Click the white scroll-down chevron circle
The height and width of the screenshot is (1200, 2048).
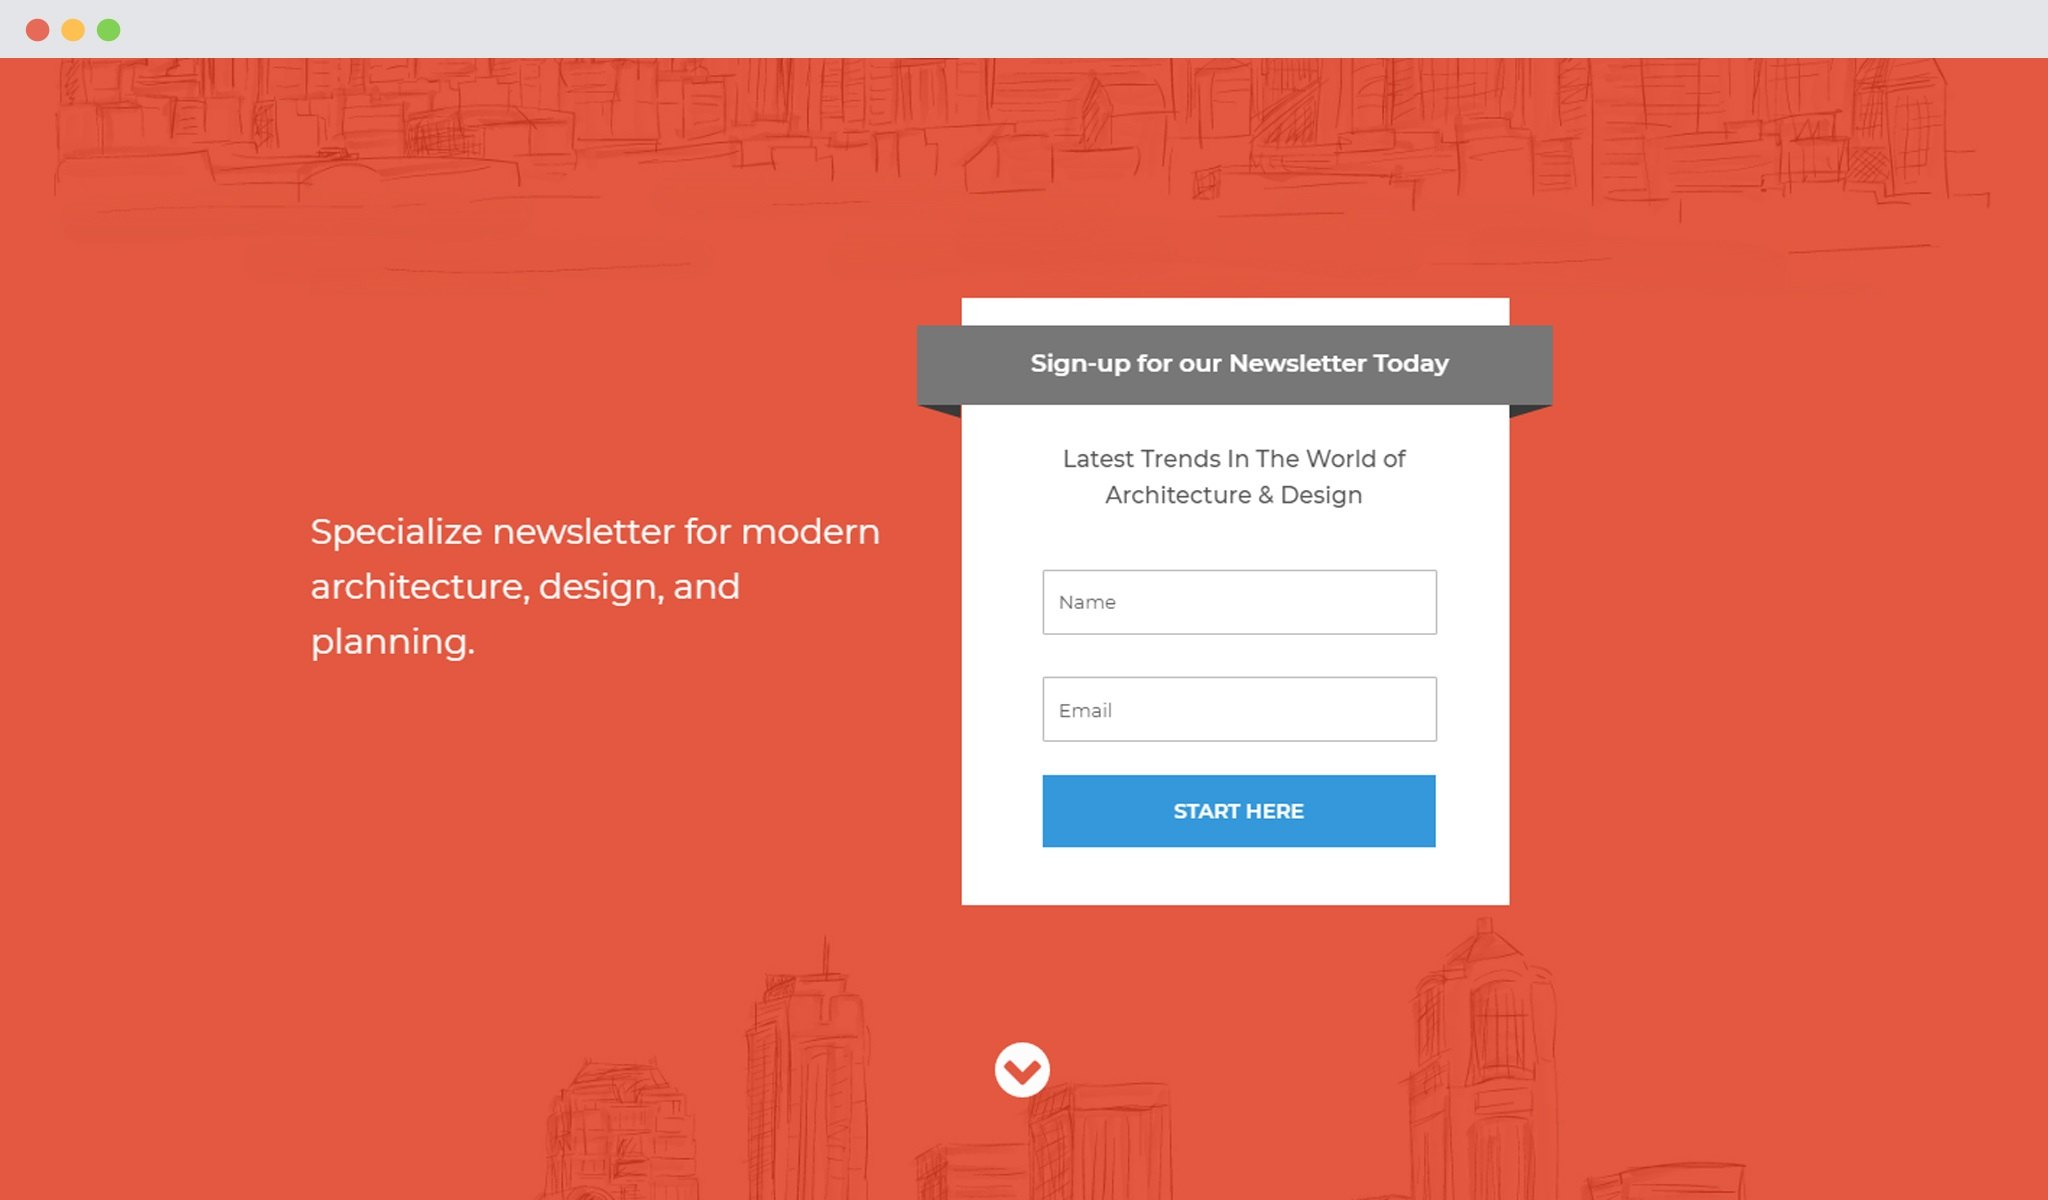[x=1021, y=1069]
